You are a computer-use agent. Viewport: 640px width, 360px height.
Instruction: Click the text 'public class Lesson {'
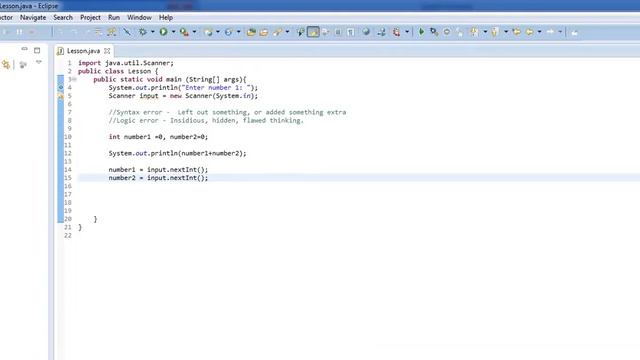pyautogui.click(x=118, y=71)
